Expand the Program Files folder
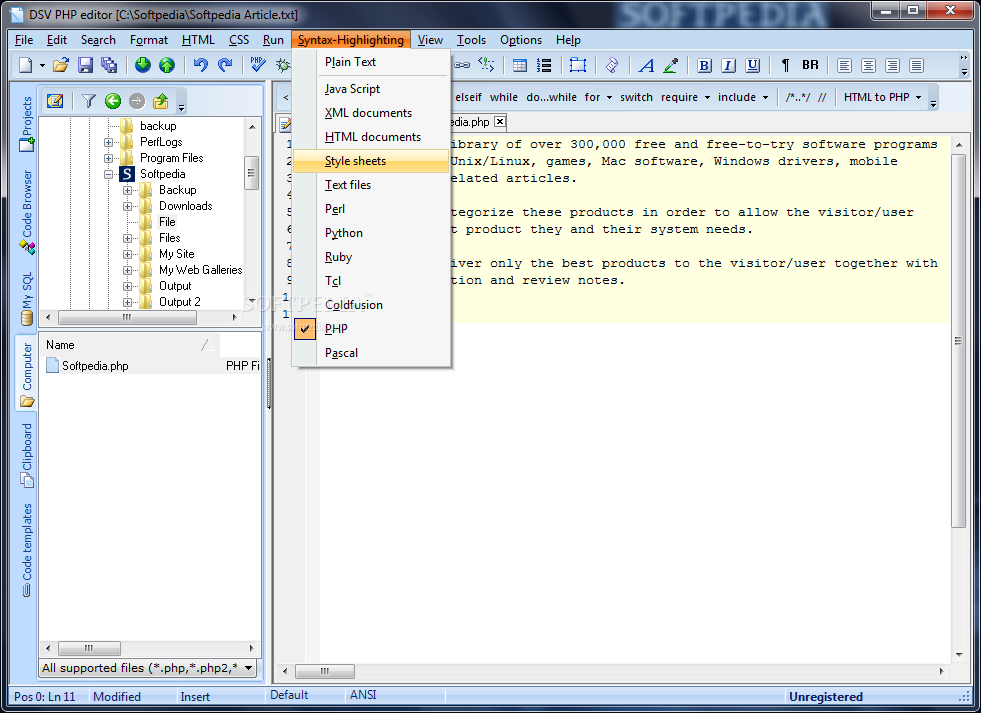The width and height of the screenshot is (981, 713). pyautogui.click(x=108, y=158)
